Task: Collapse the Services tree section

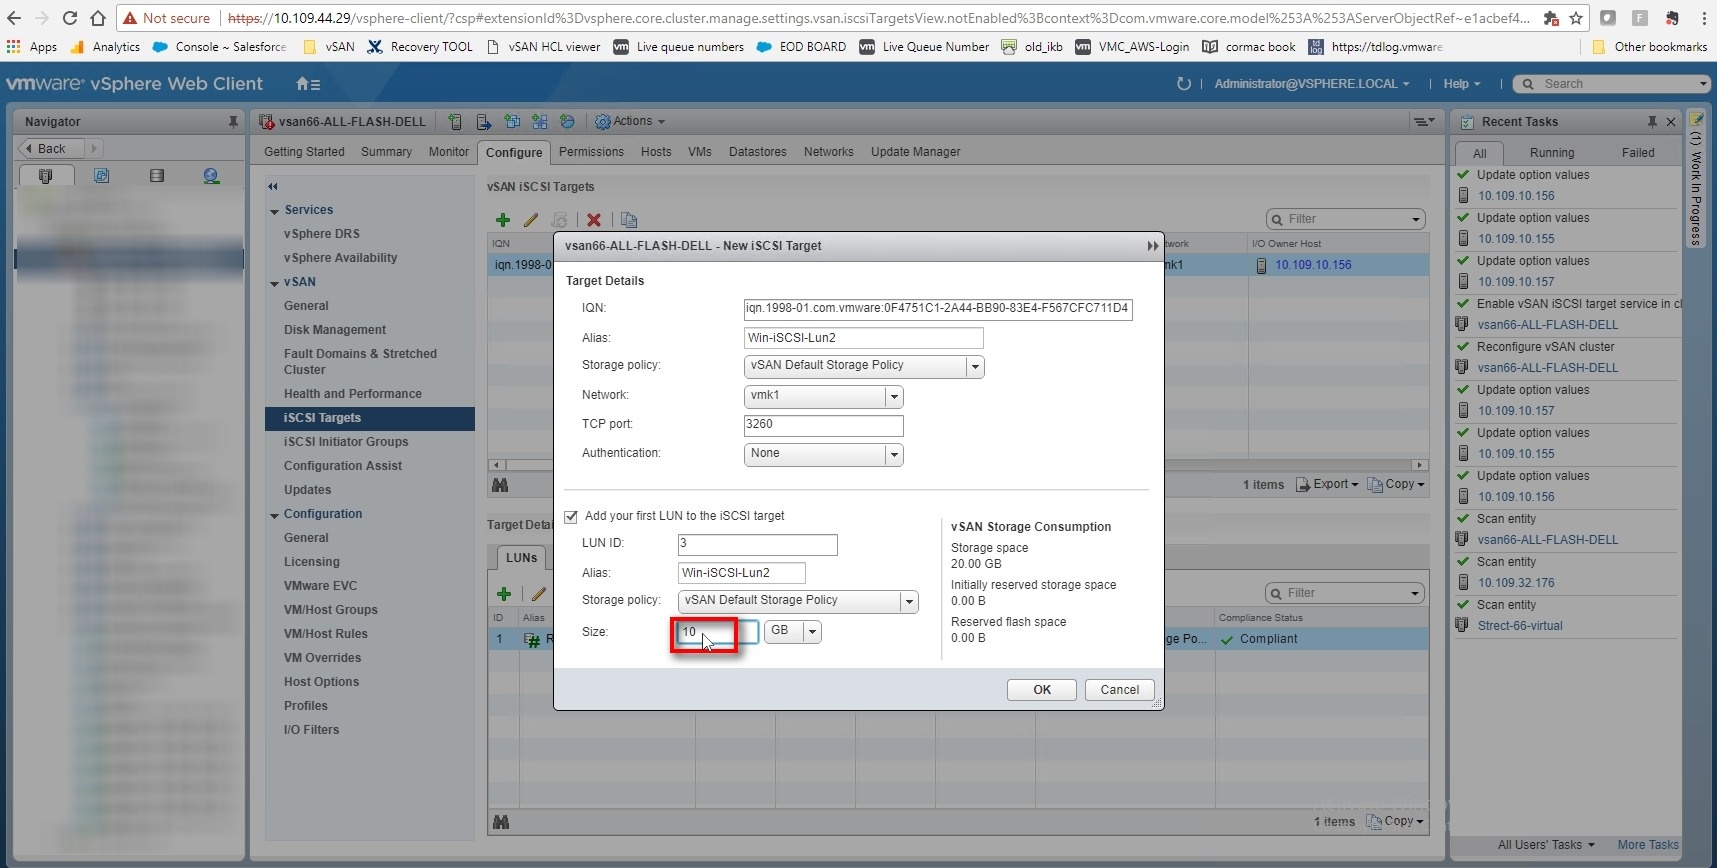Action: coord(275,211)
